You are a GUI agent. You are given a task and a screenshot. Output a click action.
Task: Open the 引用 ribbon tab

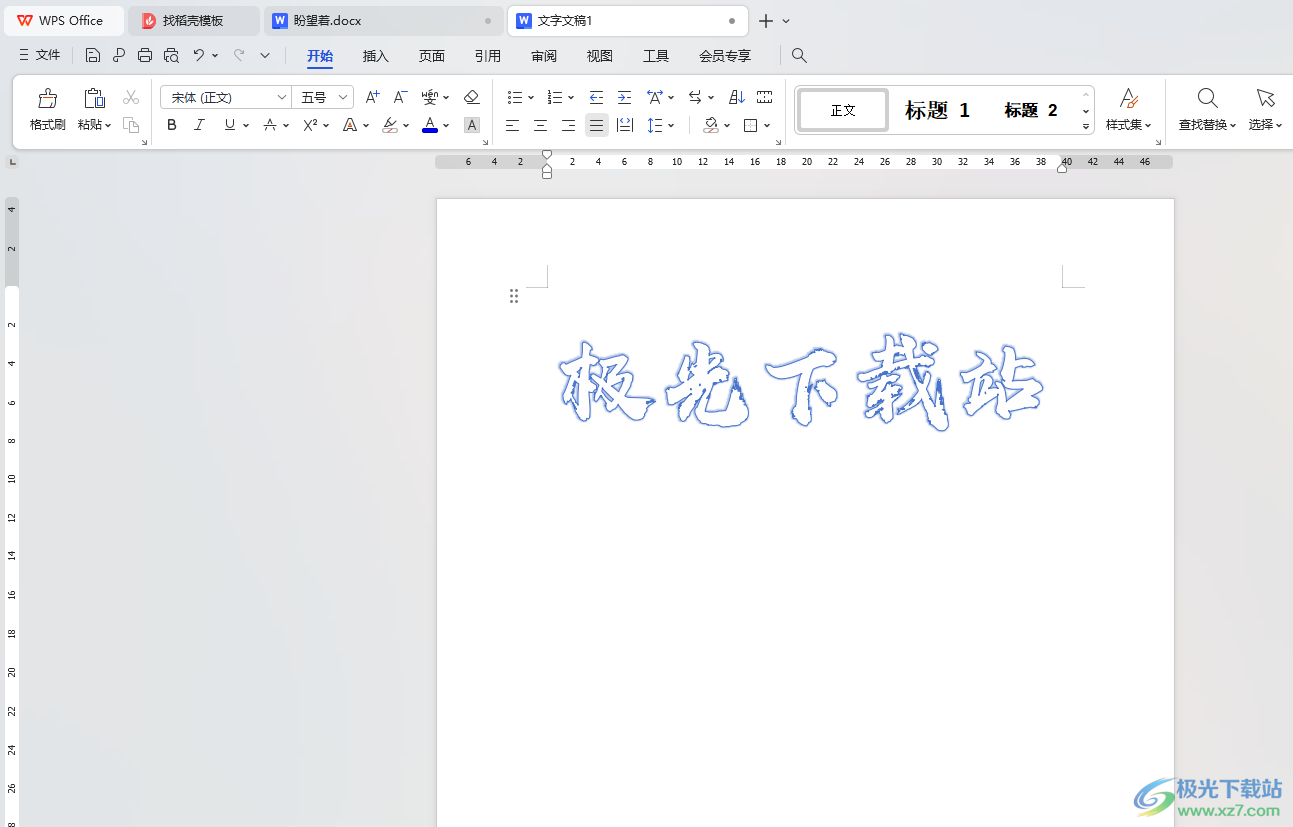point(488,56)
